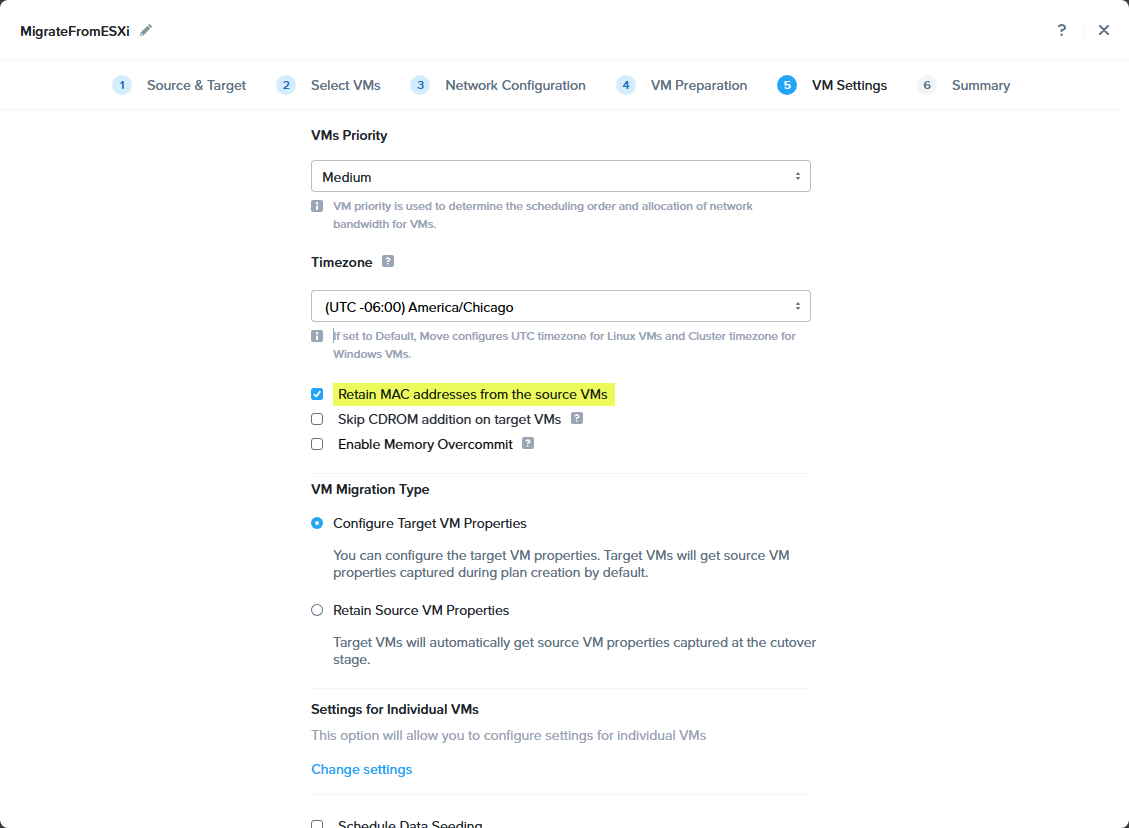Screen dimensions: 1129x828
Task: Select Retain Source VM Properties radio button
Action: click(x=317, y=610)
